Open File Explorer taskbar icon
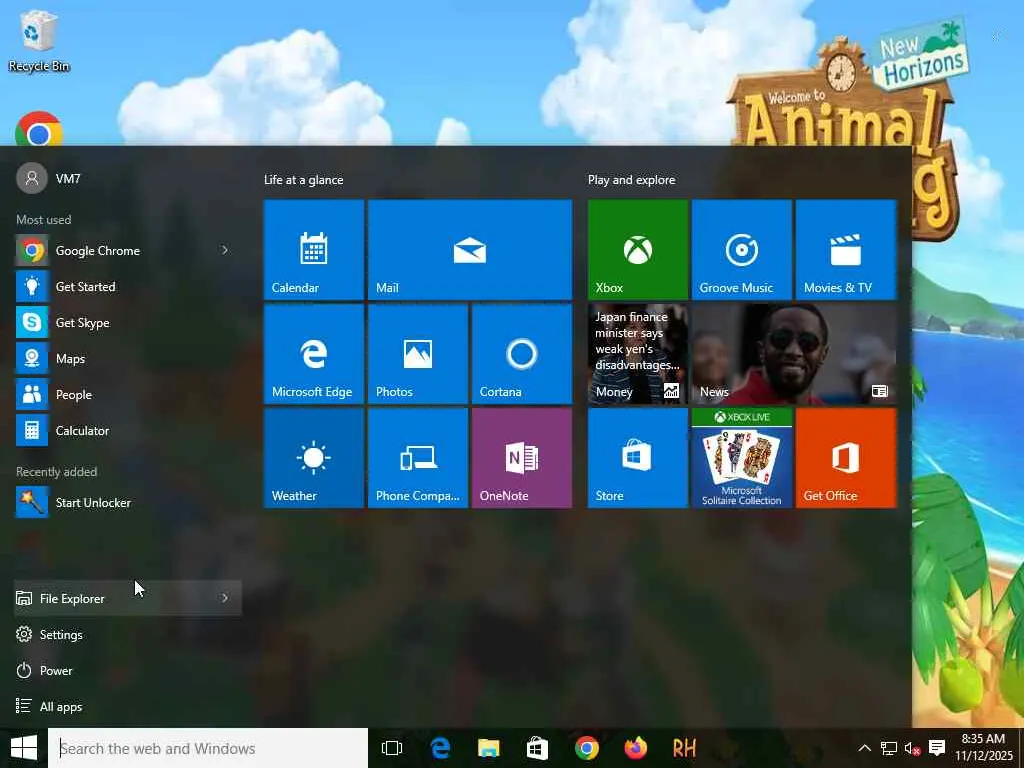Image resolution: width=1024 pixels, height=768 pixels. pos(488,748)
